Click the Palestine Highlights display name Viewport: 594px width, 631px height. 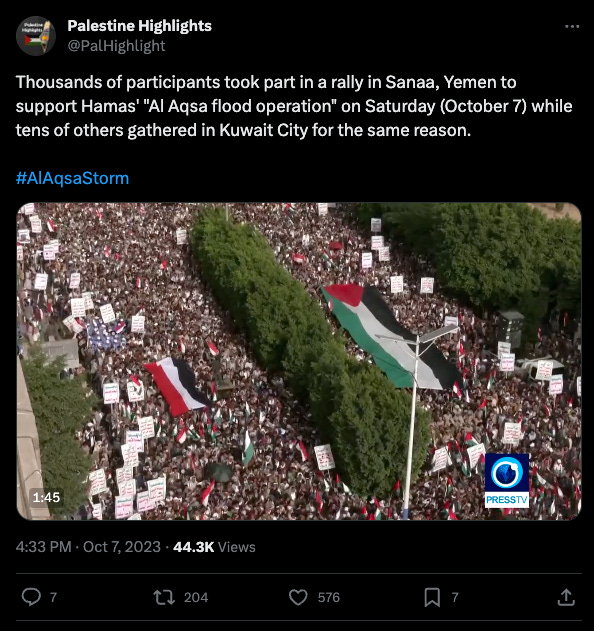coord(139,26)
